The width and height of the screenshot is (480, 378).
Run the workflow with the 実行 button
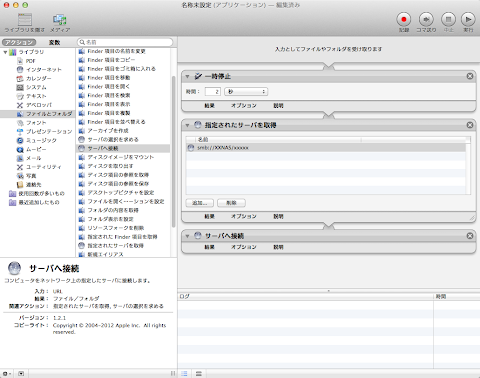click(468, 19)
